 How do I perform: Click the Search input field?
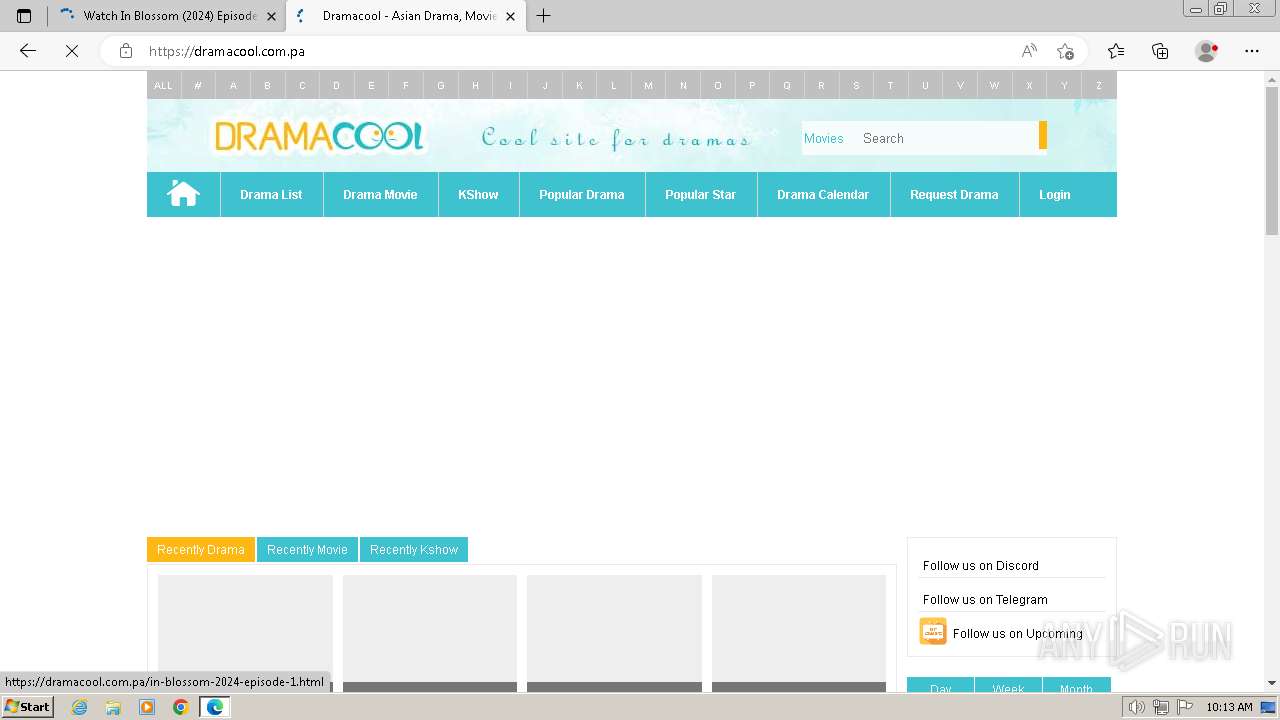pos(946,138)
